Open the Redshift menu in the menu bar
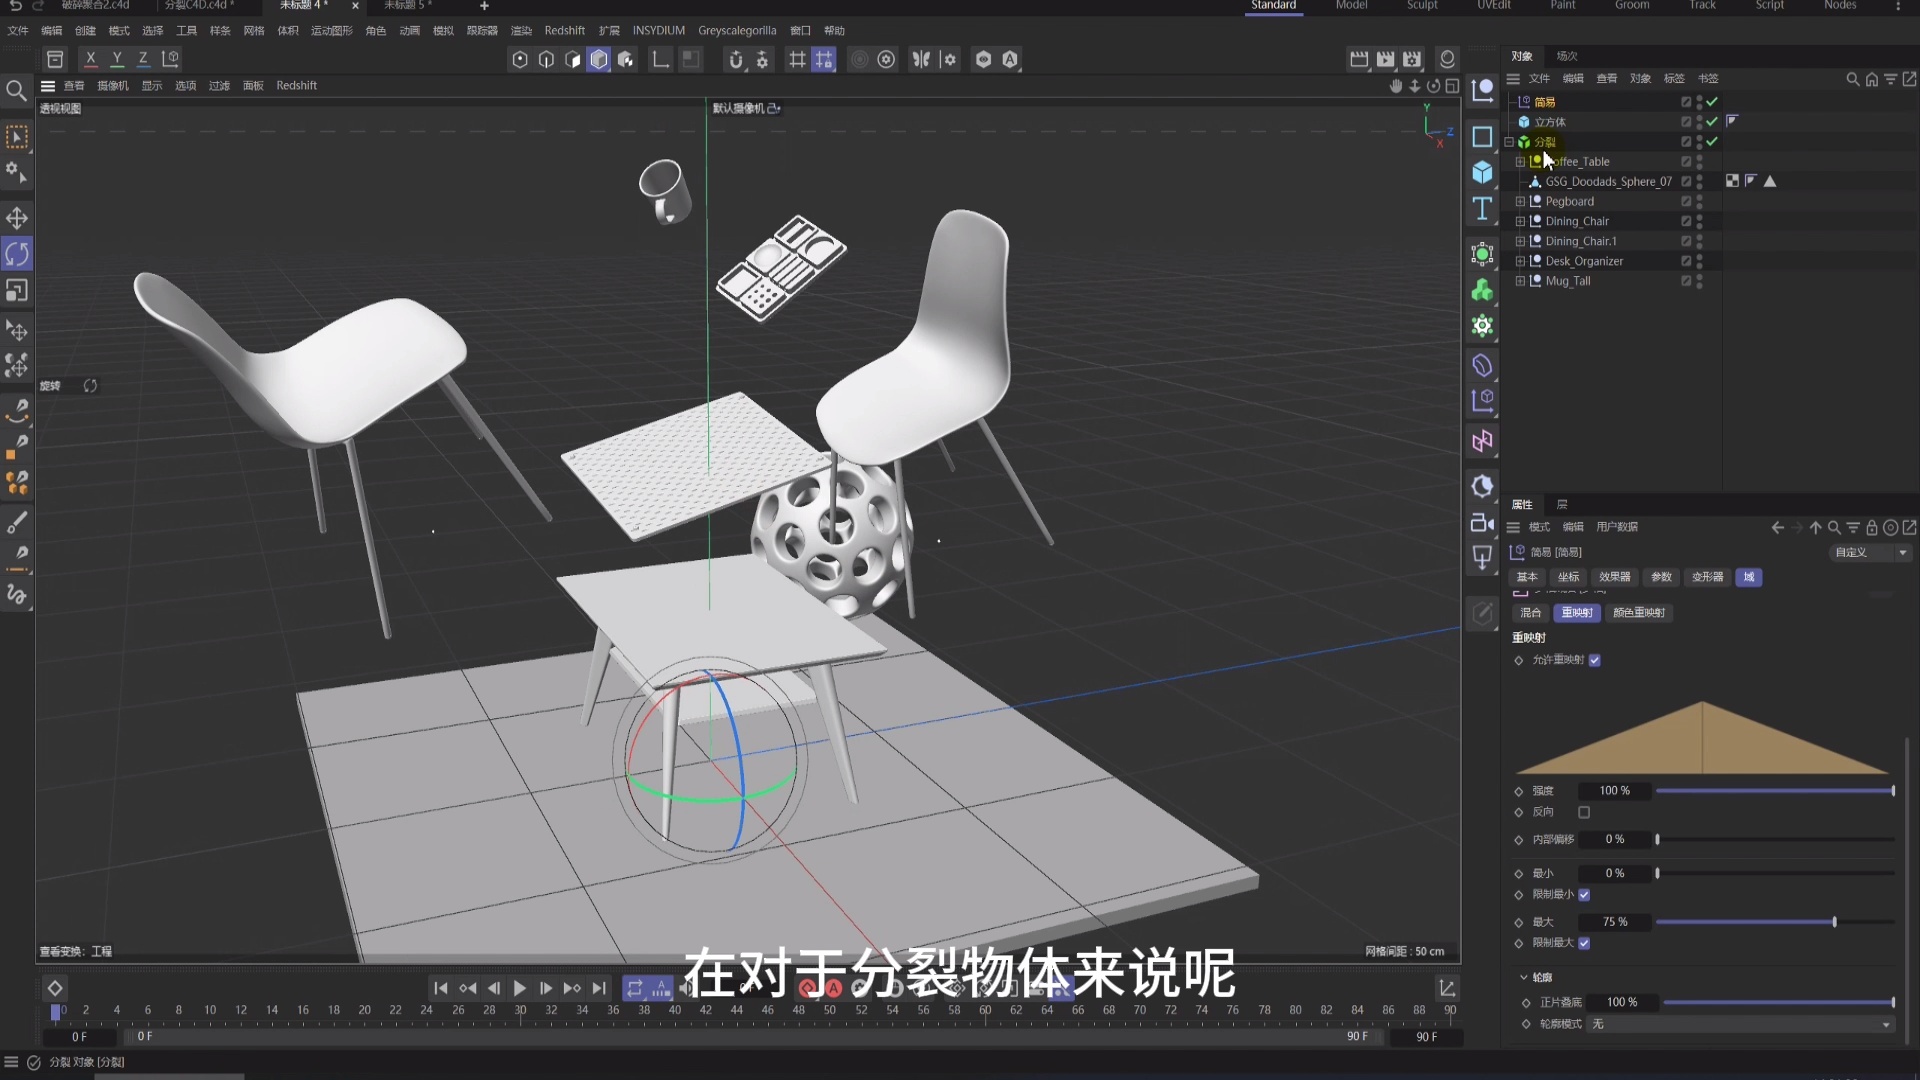The height and width of the screenshot is (1080, 1920). (565, 30)
